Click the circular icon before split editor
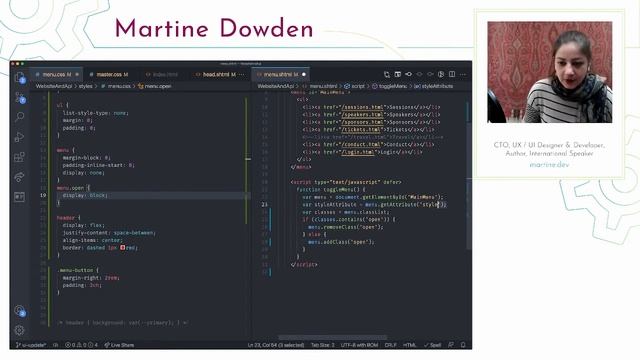 pyautogui.click(x=441, y=74)
